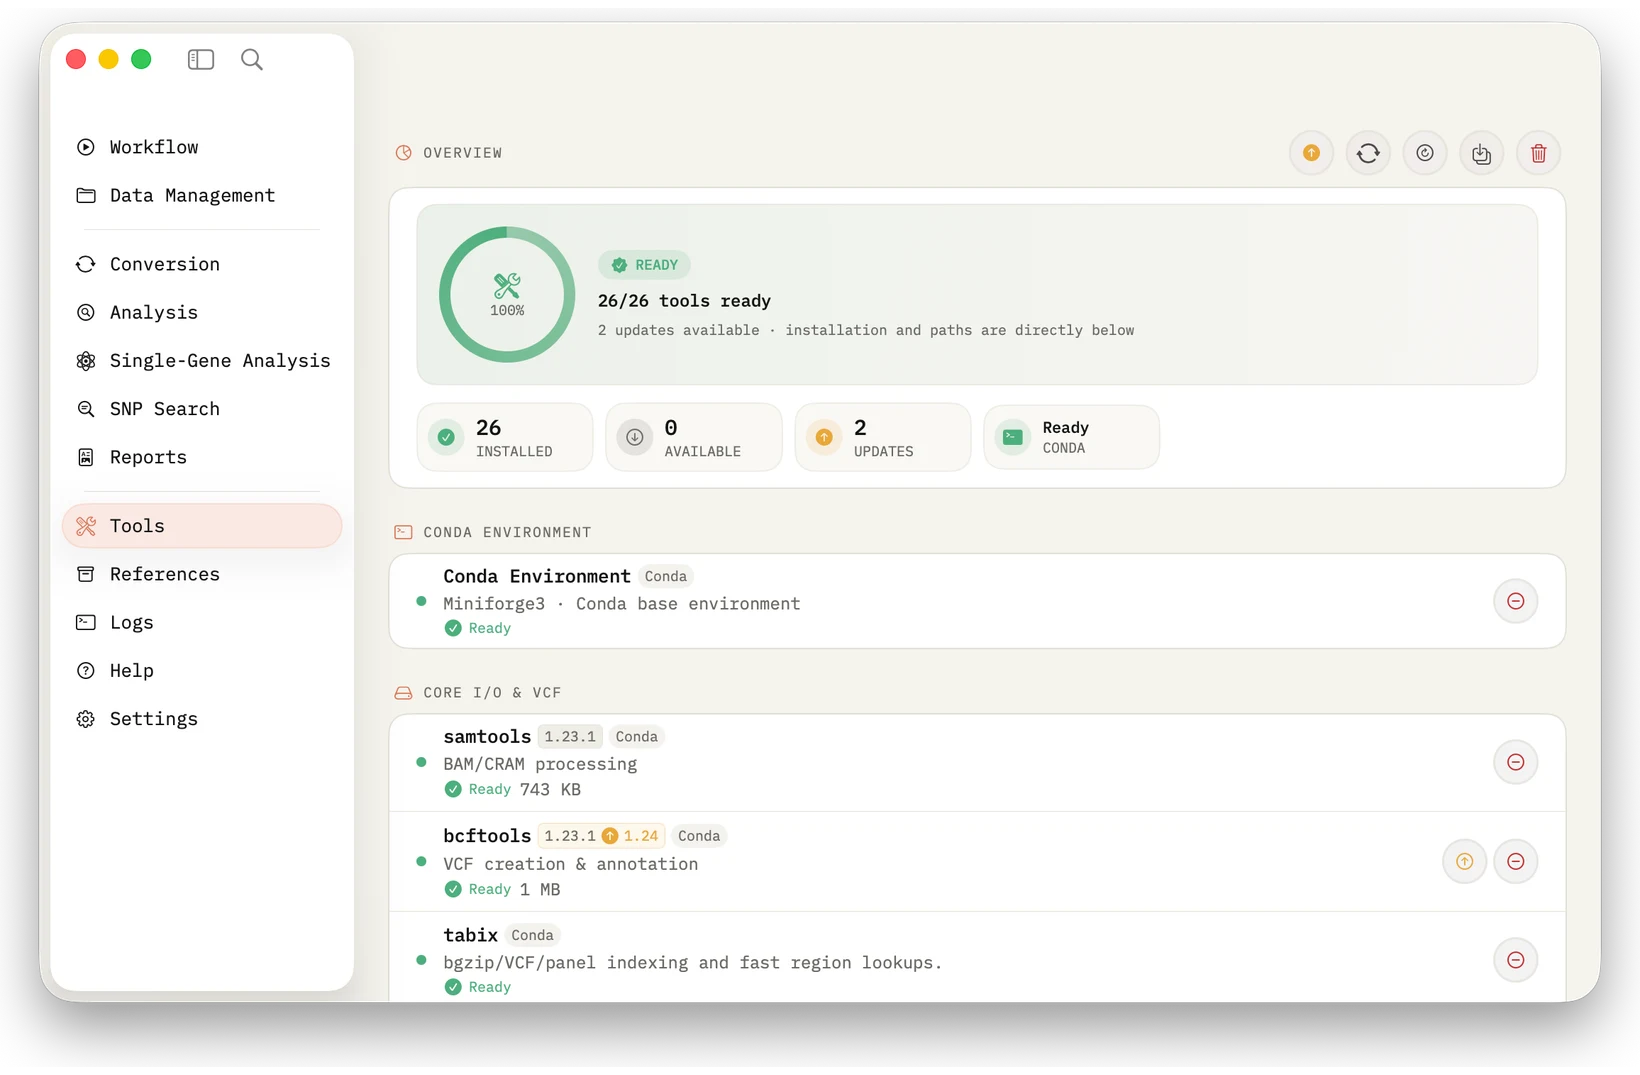1640x1075 pixels.
Task: Click the 'BAM/CRAM processing' description
Action: (540, 764)
